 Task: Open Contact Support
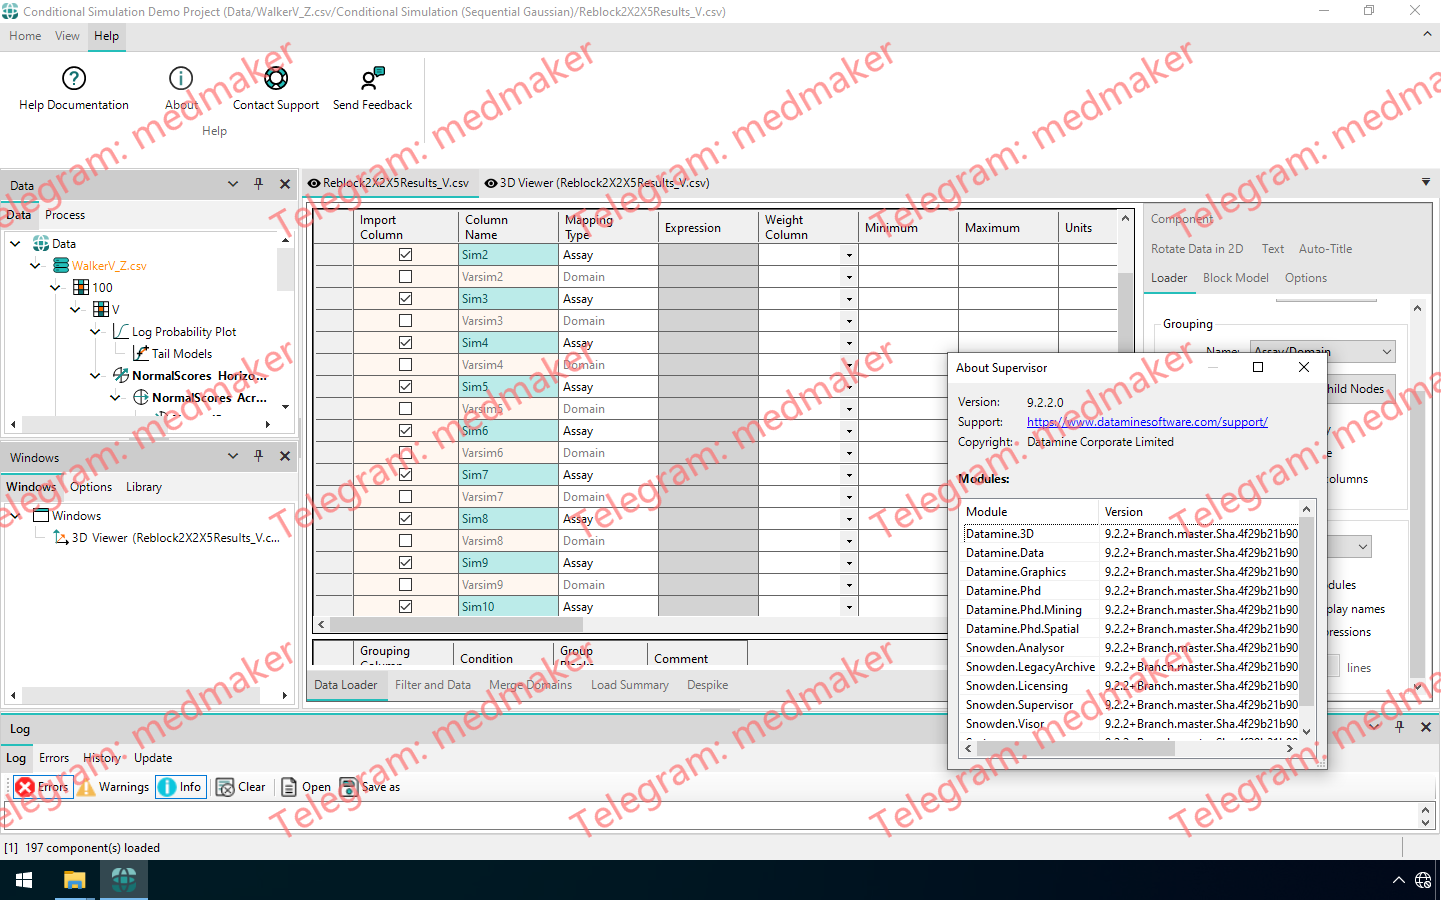coord(275,87)
